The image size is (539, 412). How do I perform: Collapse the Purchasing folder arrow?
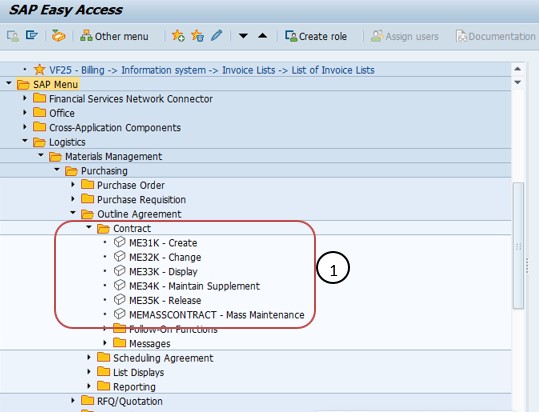pos(57,169)
